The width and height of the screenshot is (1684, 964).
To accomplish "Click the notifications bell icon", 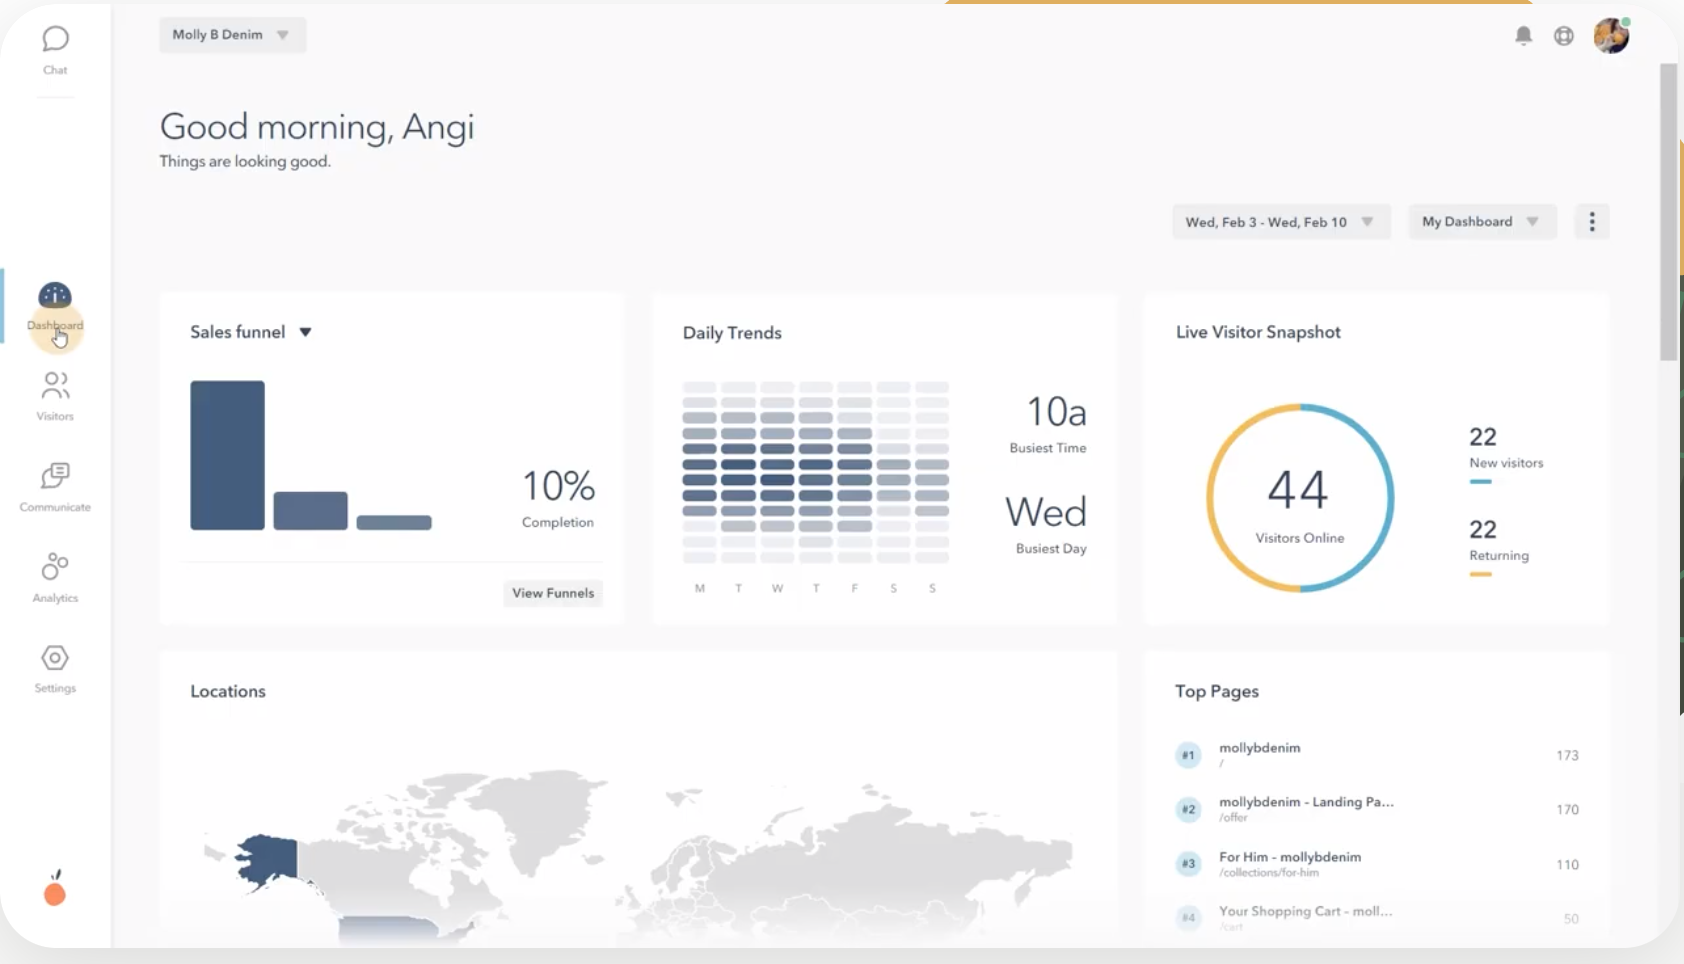I will pos(1523,36).
